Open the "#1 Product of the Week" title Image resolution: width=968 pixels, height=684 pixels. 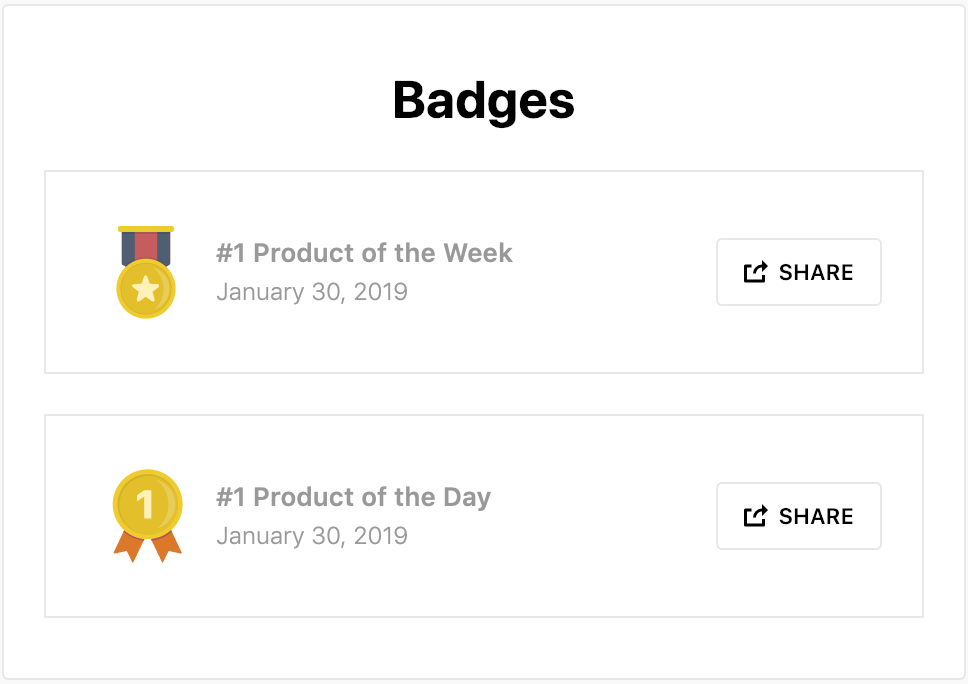click(364, 253)
